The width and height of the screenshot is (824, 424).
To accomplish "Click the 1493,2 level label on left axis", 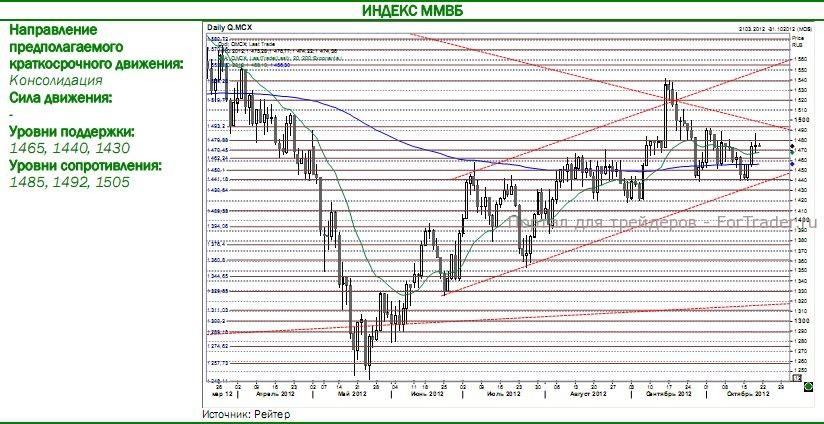I will [x=217, y=126].
